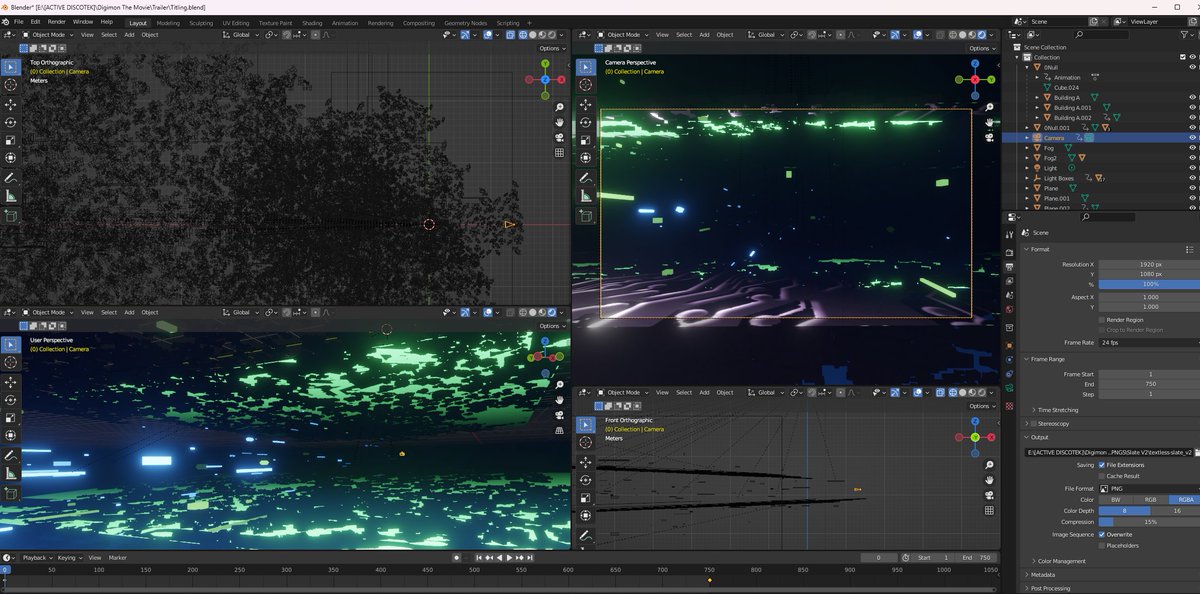Hide Camera object via eye icon
Screen dimensions: 1200x594
pyautogui.click(x=1193, y=138)
